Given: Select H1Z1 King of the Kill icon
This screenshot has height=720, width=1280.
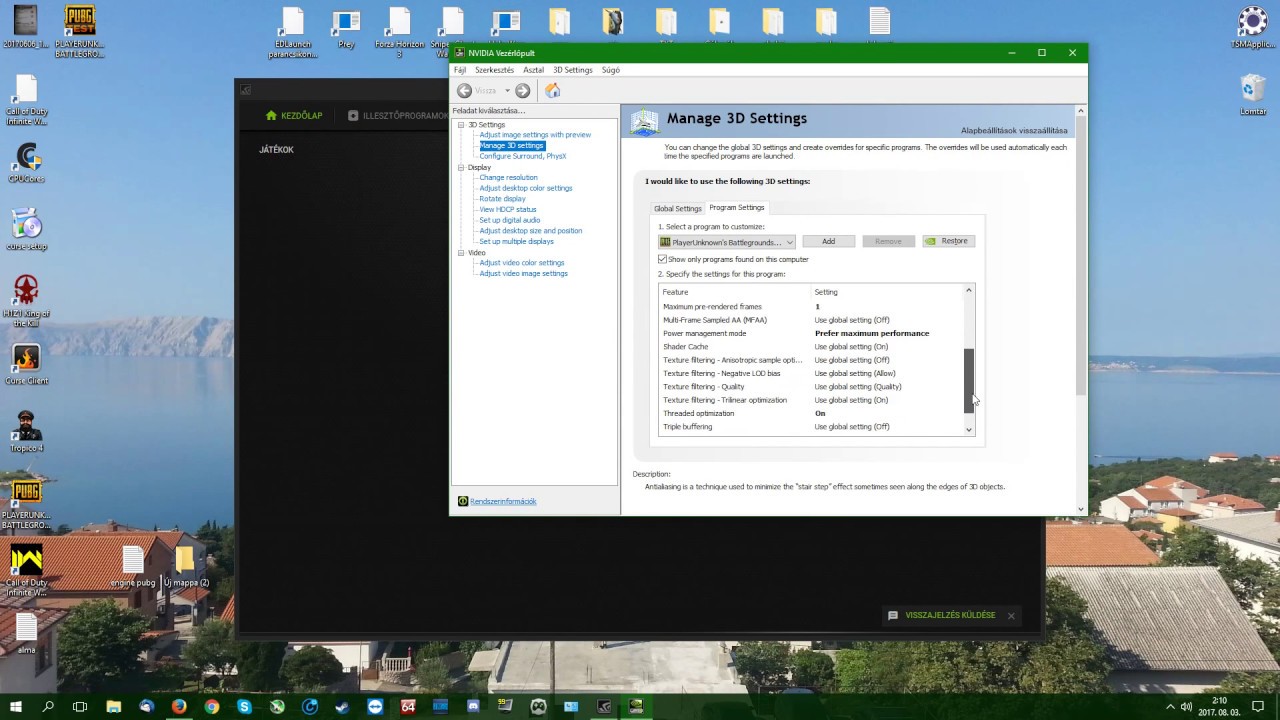Looking at the screenshot, I should [x=27, y=301].
